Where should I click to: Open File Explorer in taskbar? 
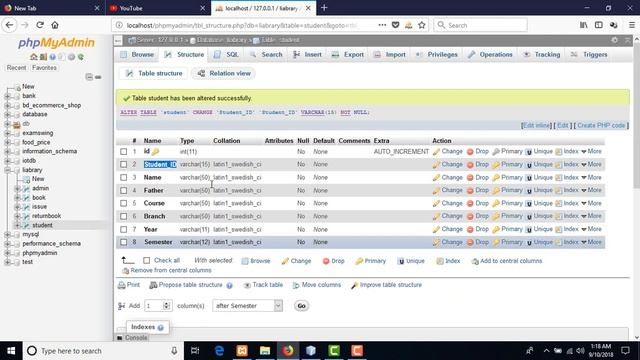click(265, 351)
